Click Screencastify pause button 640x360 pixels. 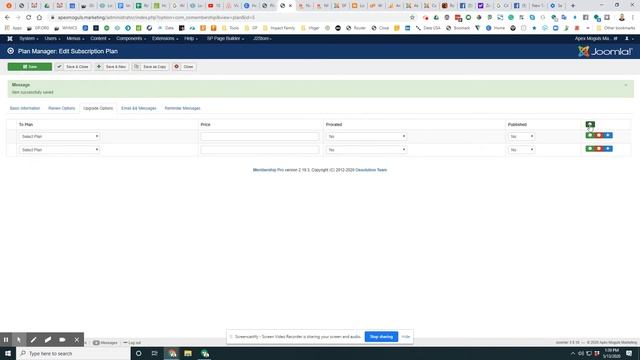point(6,340)
